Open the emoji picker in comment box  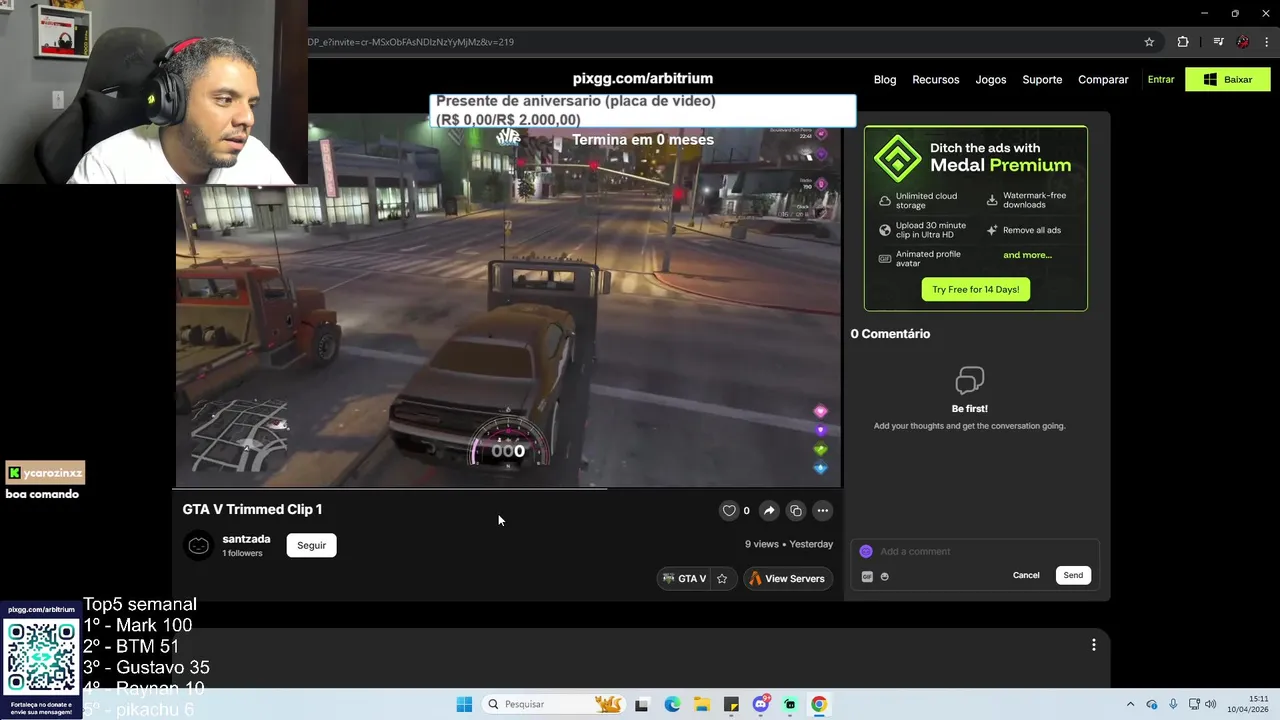tap(885, 576)
